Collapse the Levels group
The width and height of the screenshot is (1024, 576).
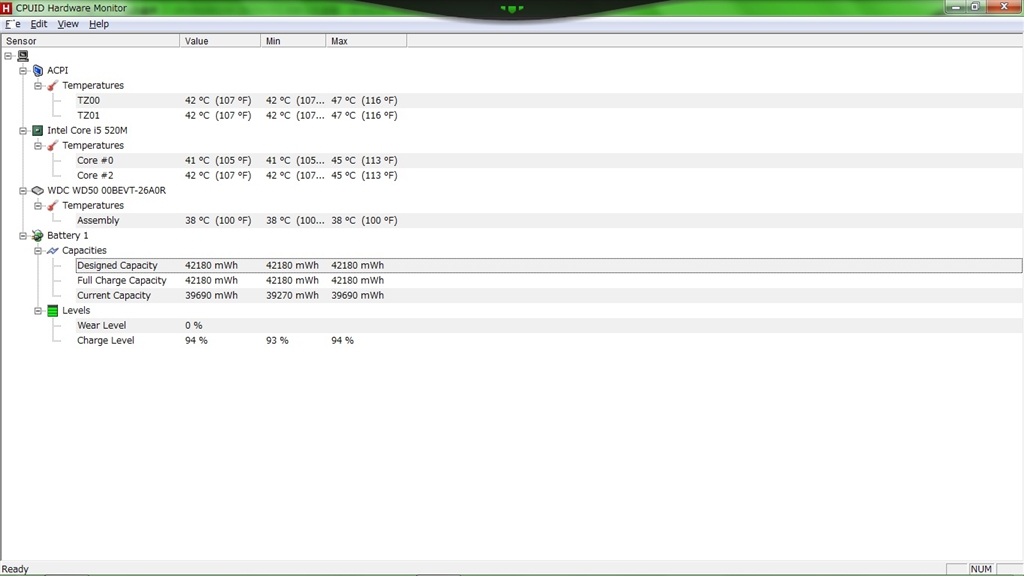(x=38, y=311)
